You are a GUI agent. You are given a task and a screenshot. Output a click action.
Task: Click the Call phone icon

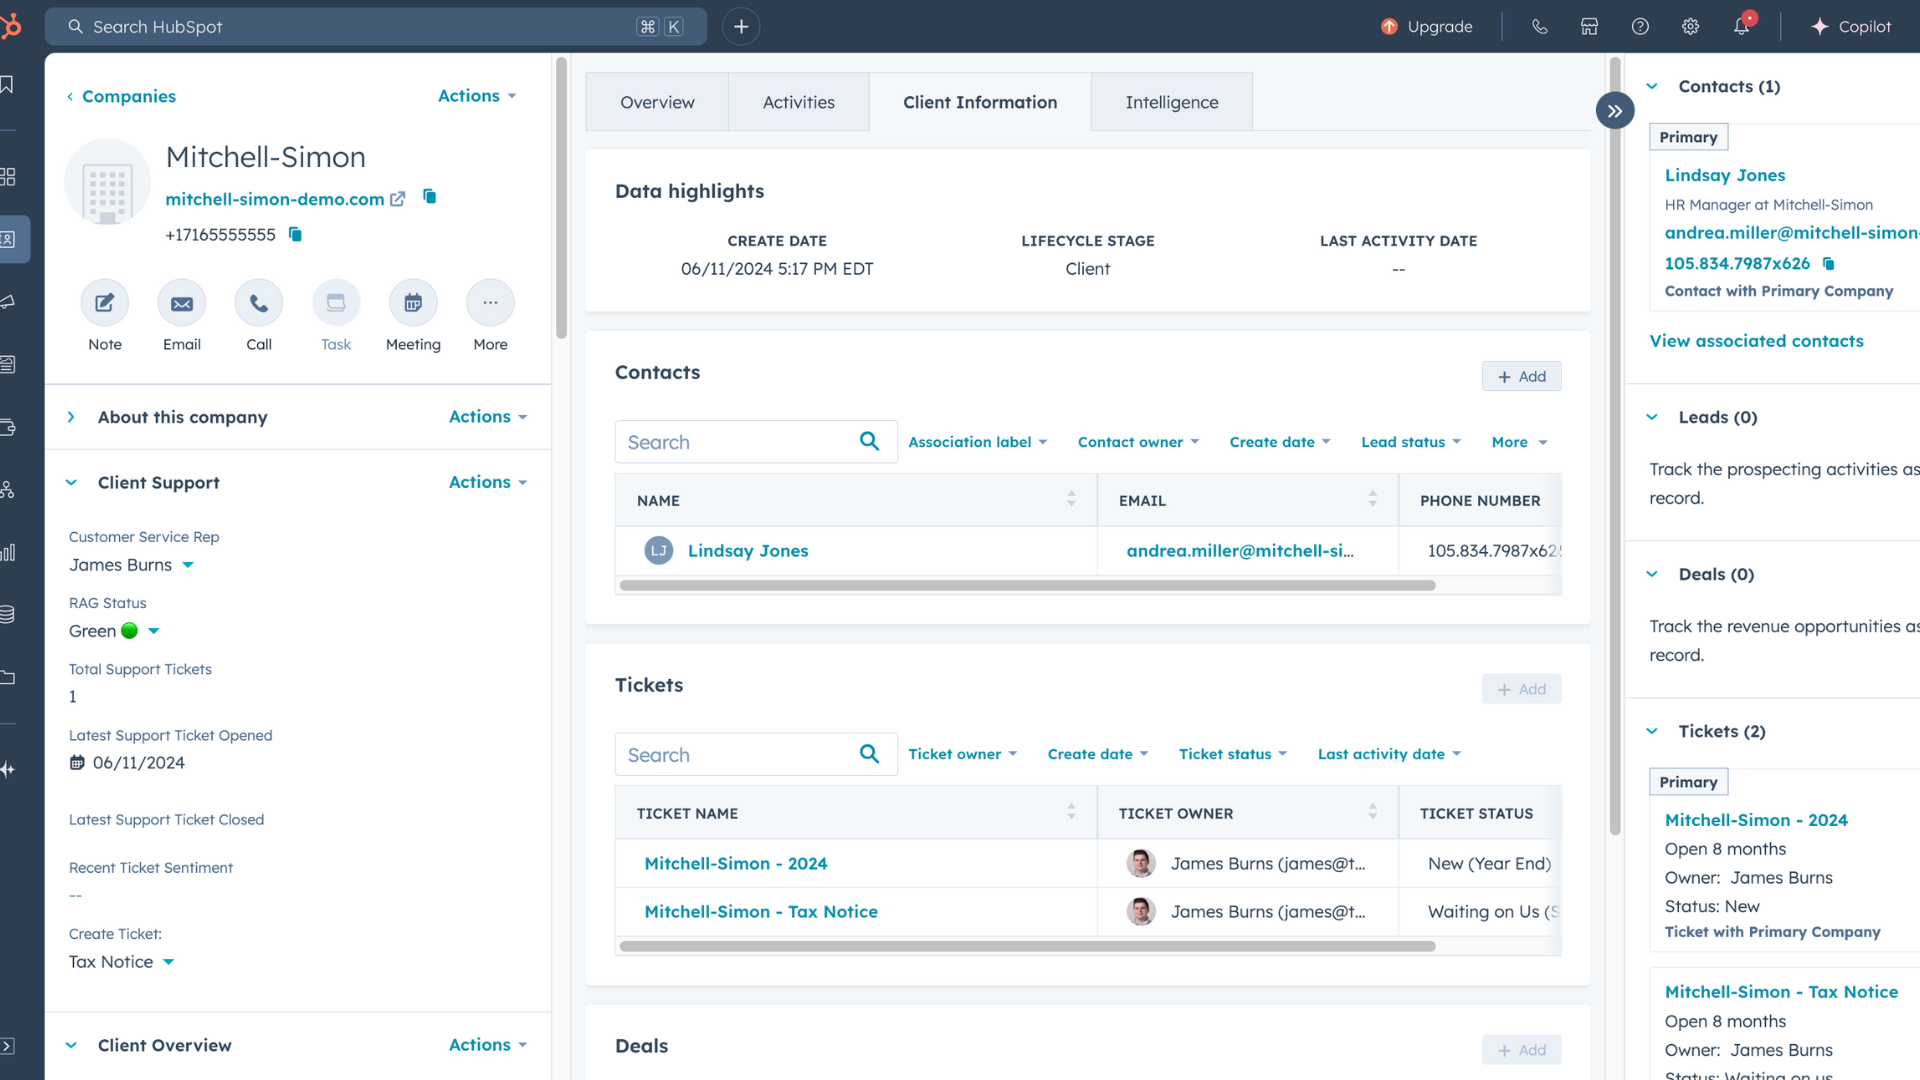pos(259,303)
